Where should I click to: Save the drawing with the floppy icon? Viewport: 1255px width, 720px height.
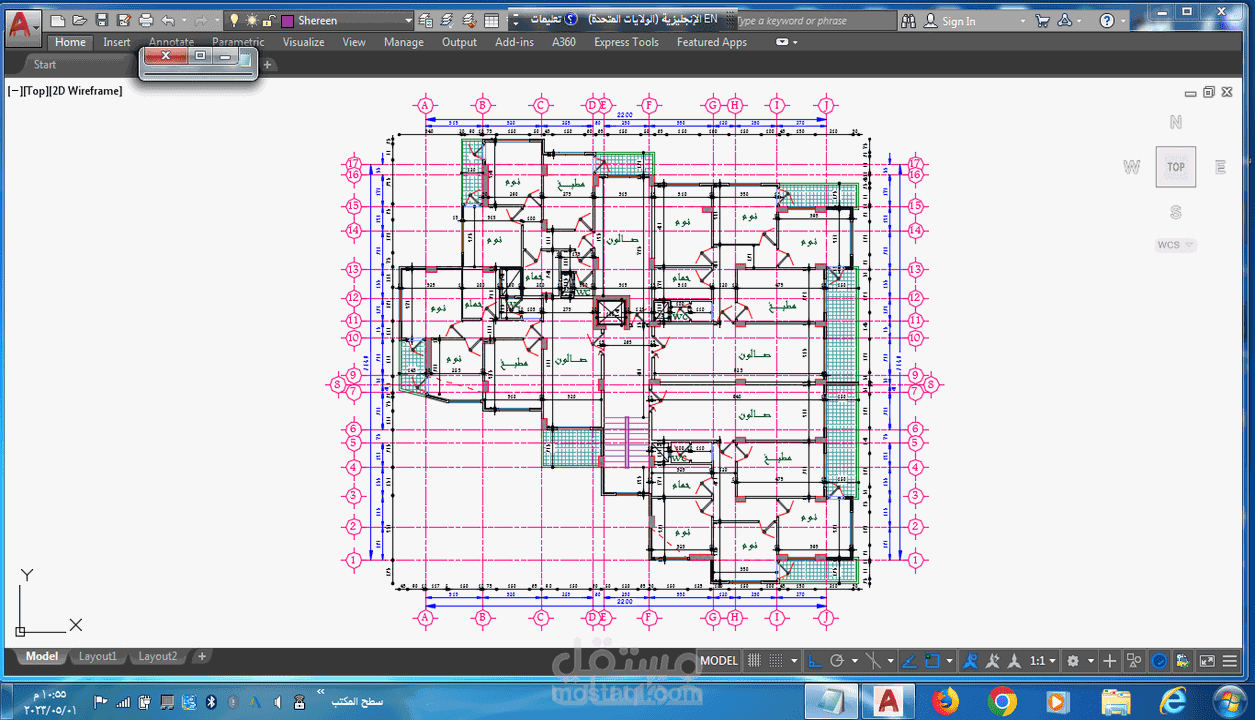[101, 20]
